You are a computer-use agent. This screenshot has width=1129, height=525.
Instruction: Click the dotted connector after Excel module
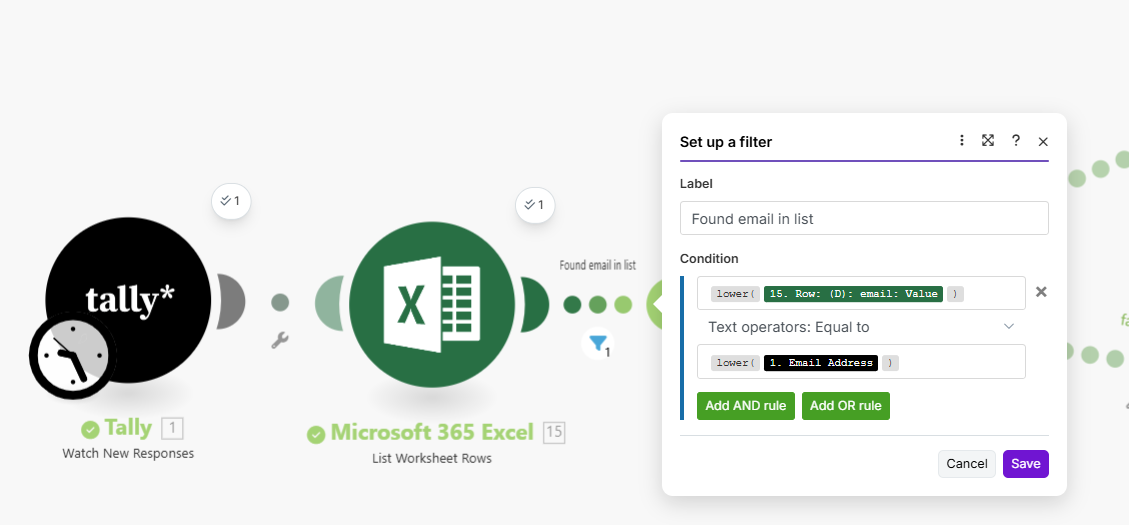(598, 305)
